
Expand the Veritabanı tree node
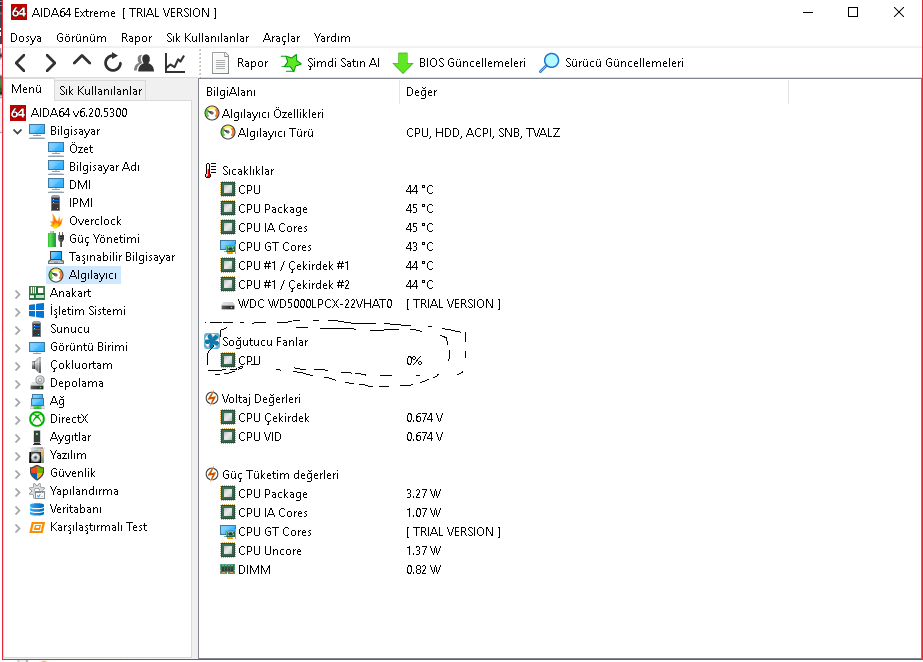point(18,510)
